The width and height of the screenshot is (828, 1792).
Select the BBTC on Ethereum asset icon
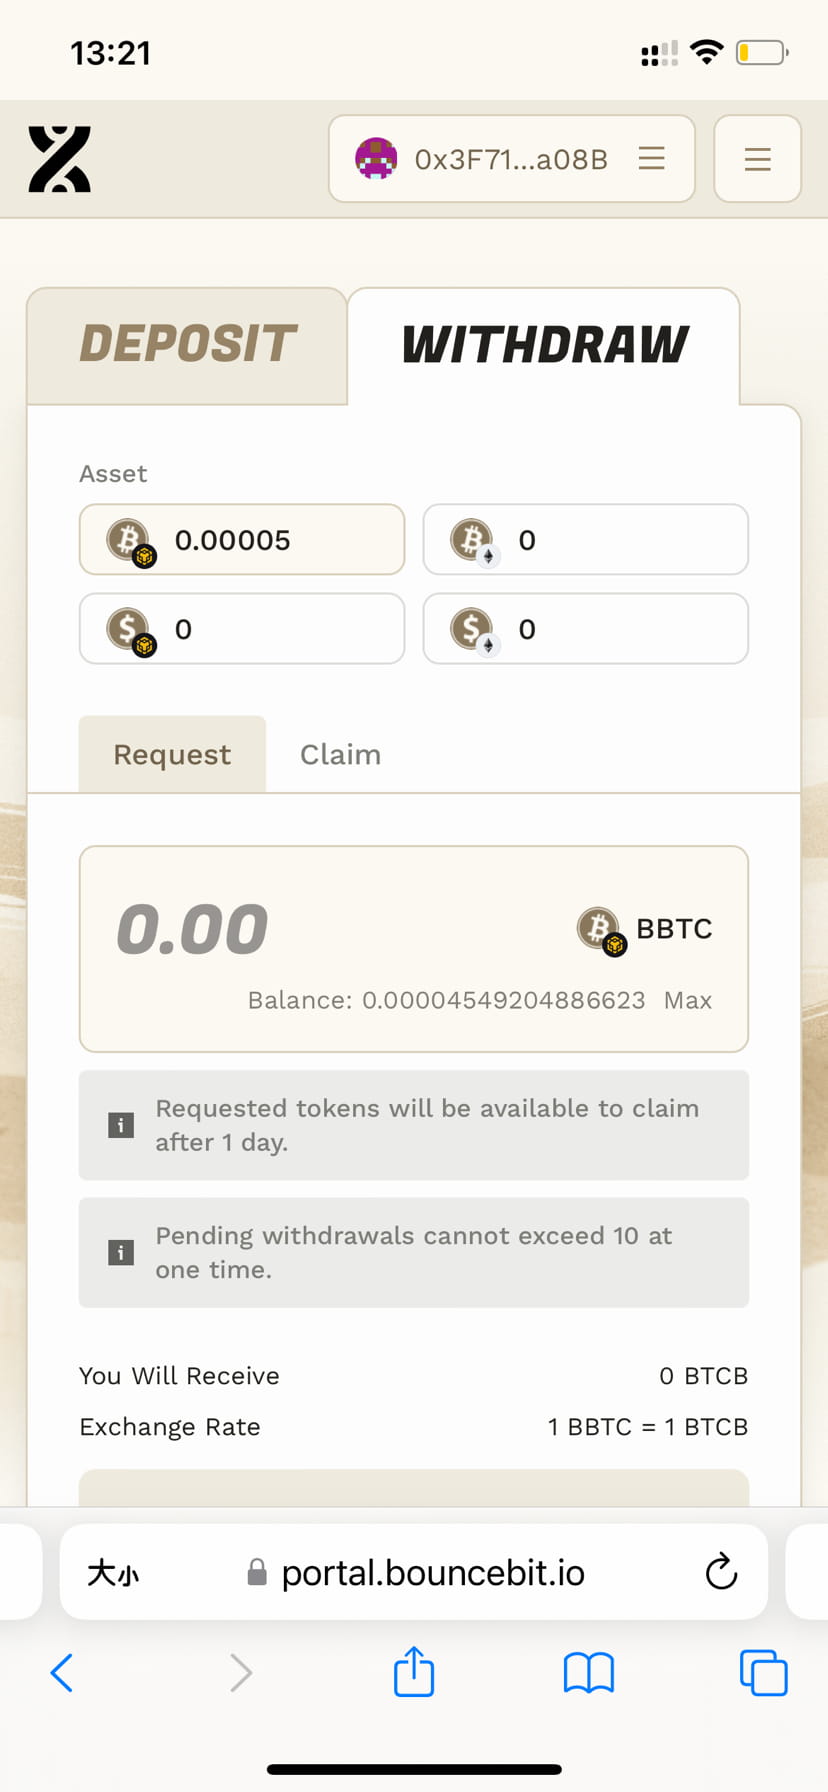[x=473, y=540]
